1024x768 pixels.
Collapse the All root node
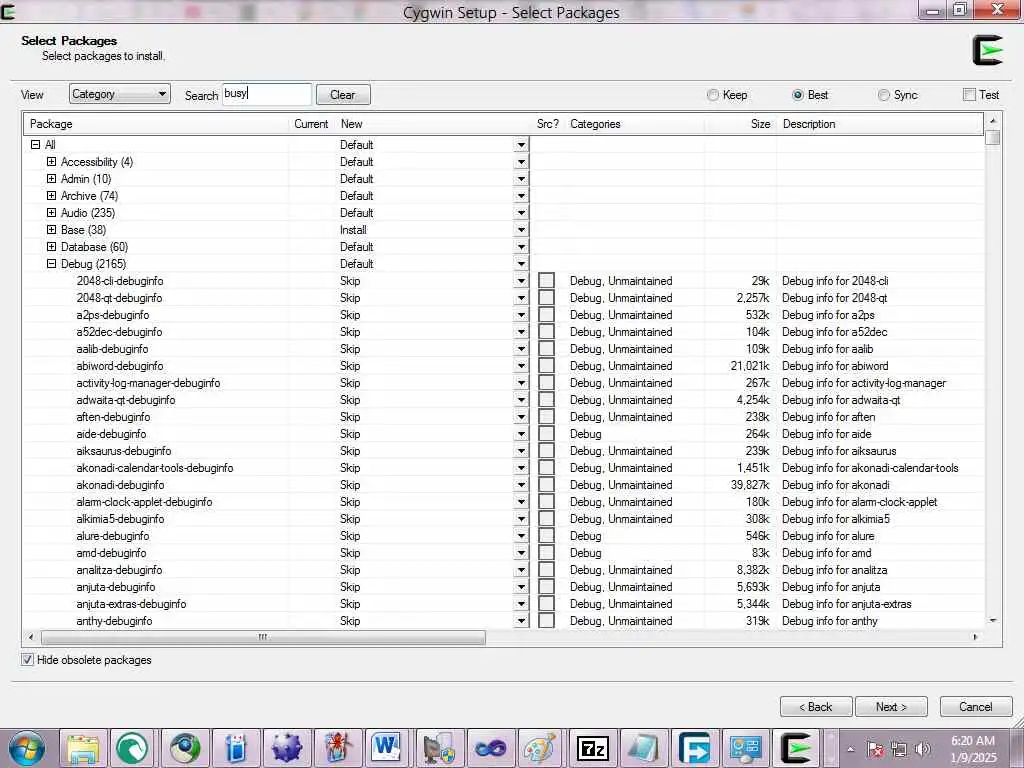point(36,144)
